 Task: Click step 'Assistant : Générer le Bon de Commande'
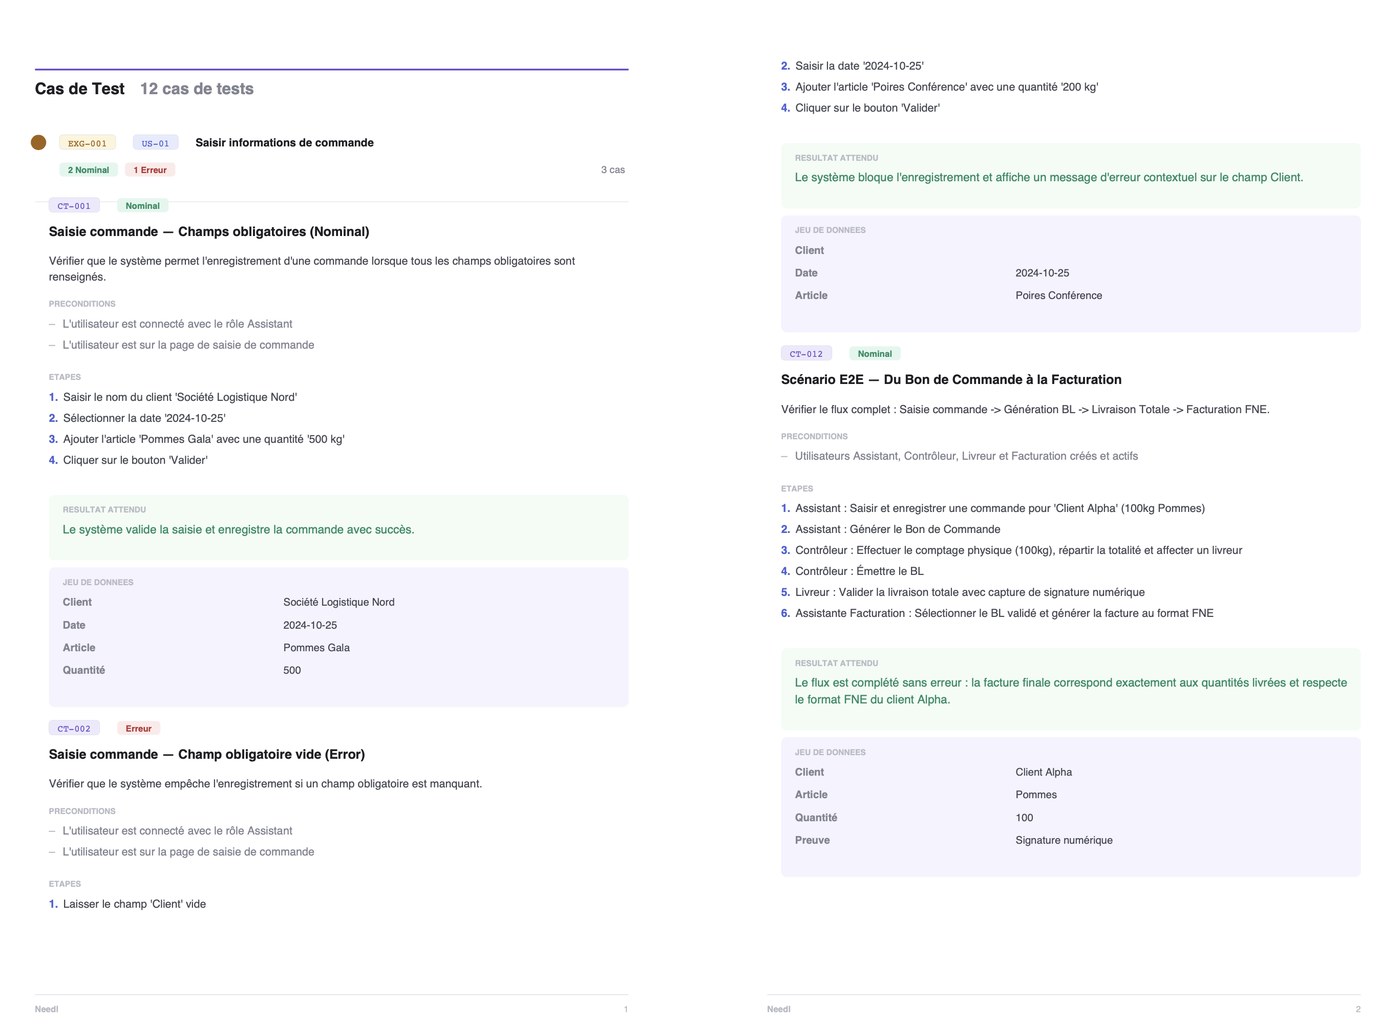[x=898, y=529]
